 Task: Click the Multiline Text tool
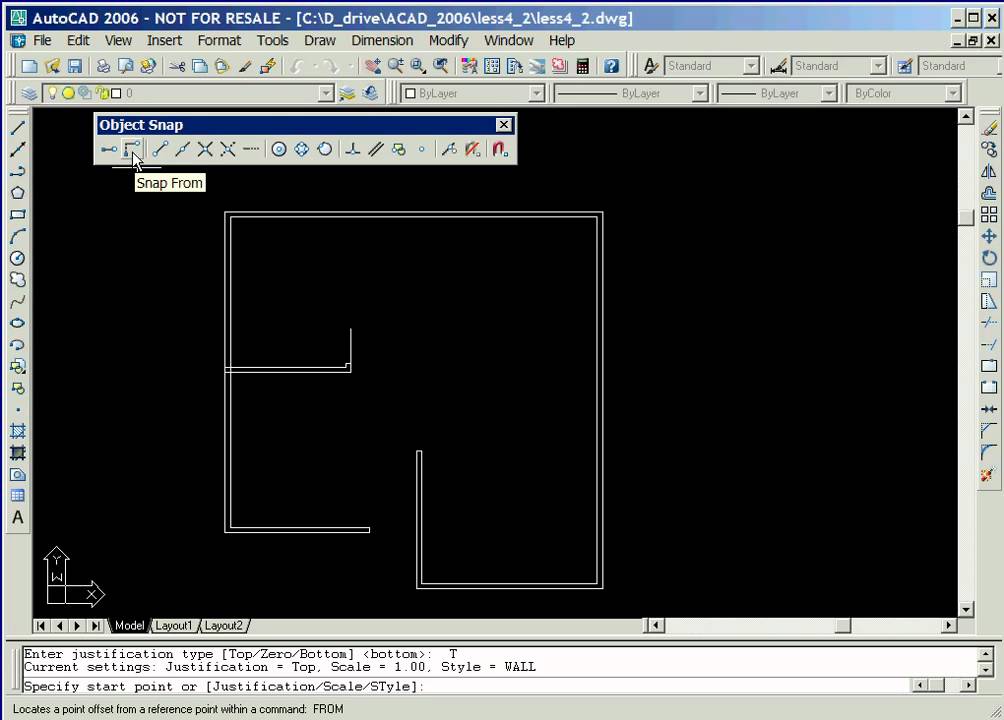(17, 518)
